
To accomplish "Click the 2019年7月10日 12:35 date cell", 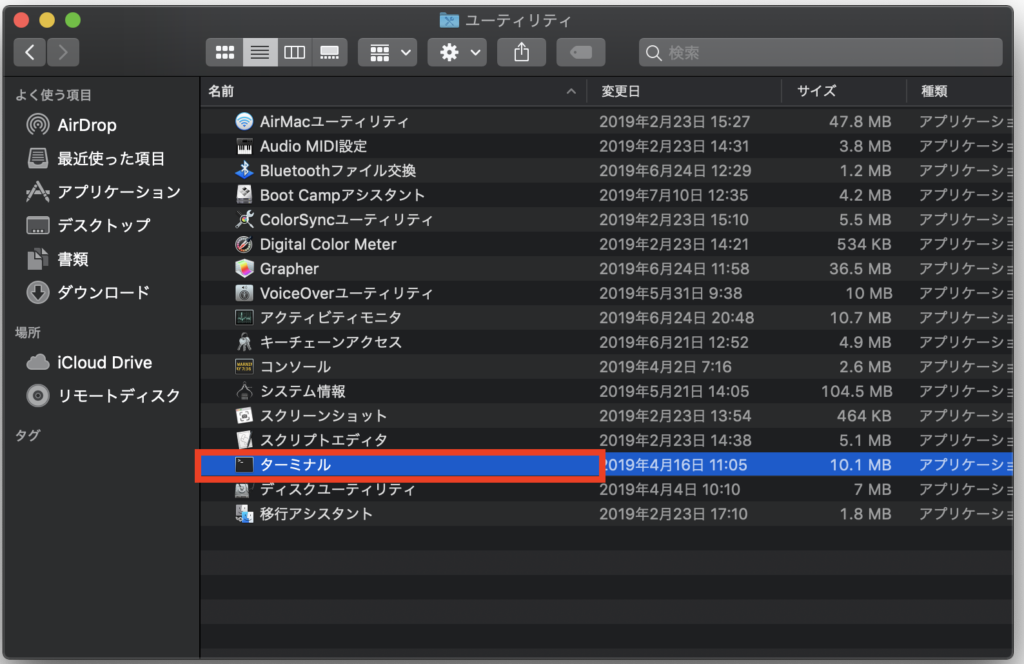I will click(673, 195).
